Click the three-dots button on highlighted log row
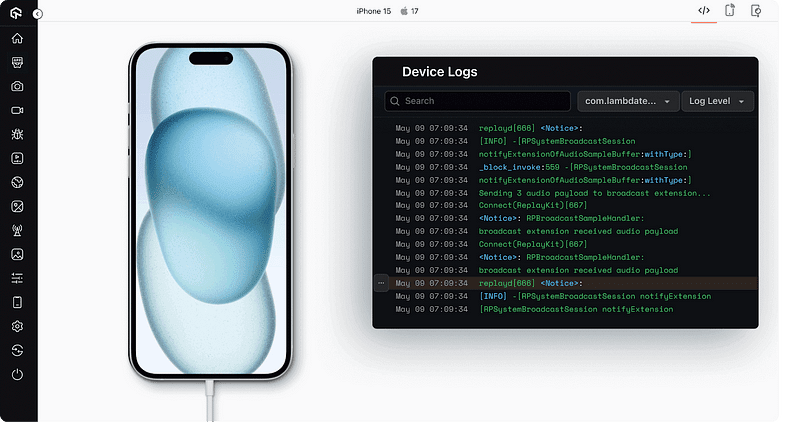This screenshot has height=422, width=800. pos(381,283)
